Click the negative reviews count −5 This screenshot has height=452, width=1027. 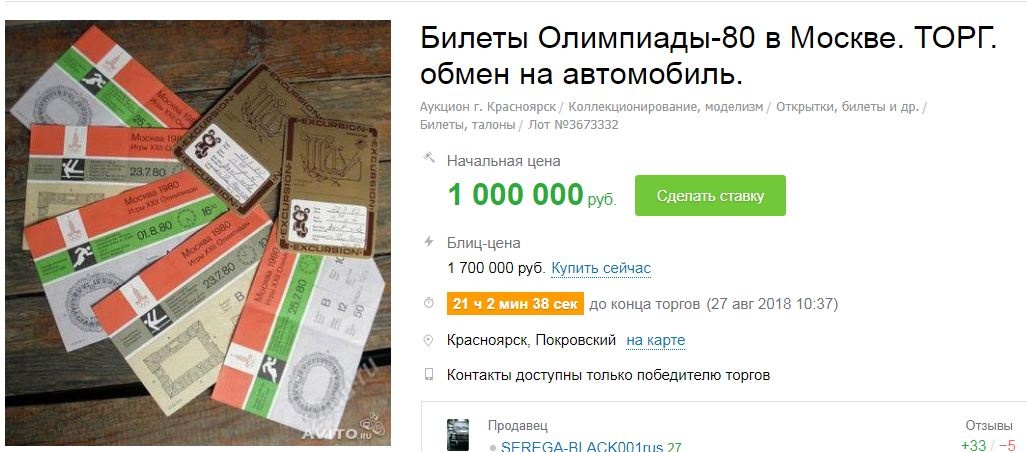coord(1006,445)
